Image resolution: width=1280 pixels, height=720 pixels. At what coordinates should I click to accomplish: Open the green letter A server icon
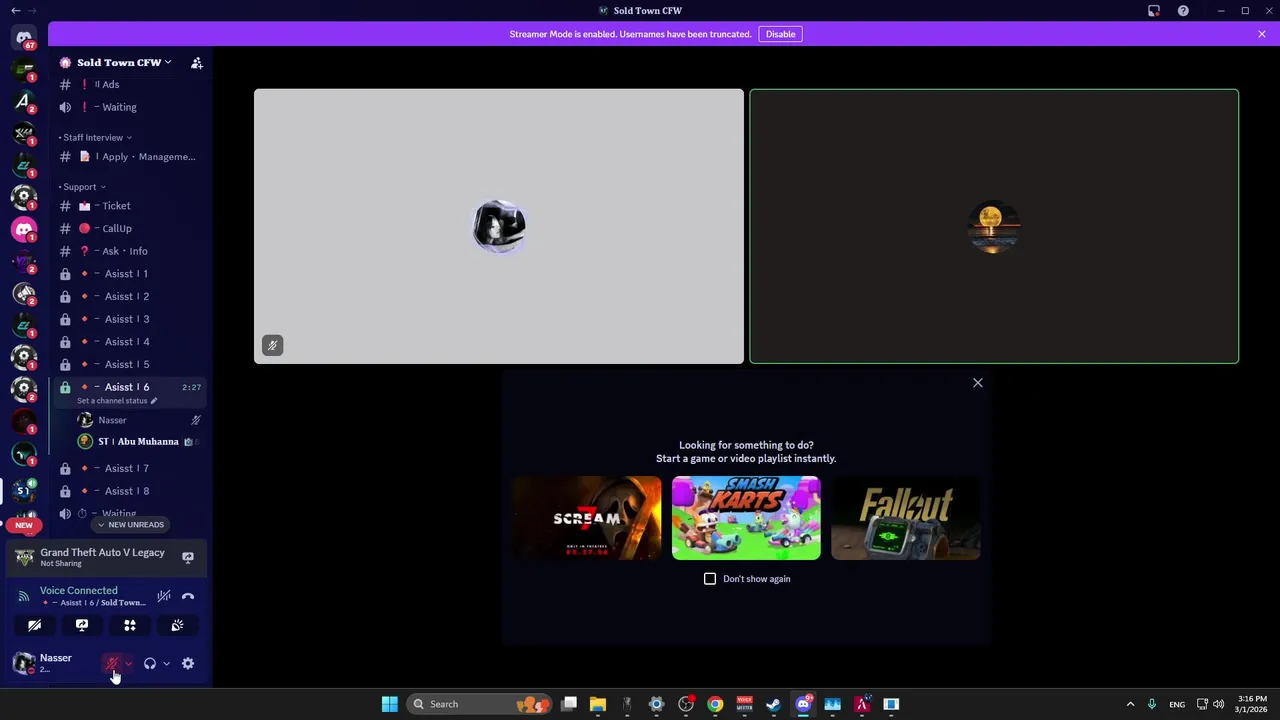click(24, 101)
